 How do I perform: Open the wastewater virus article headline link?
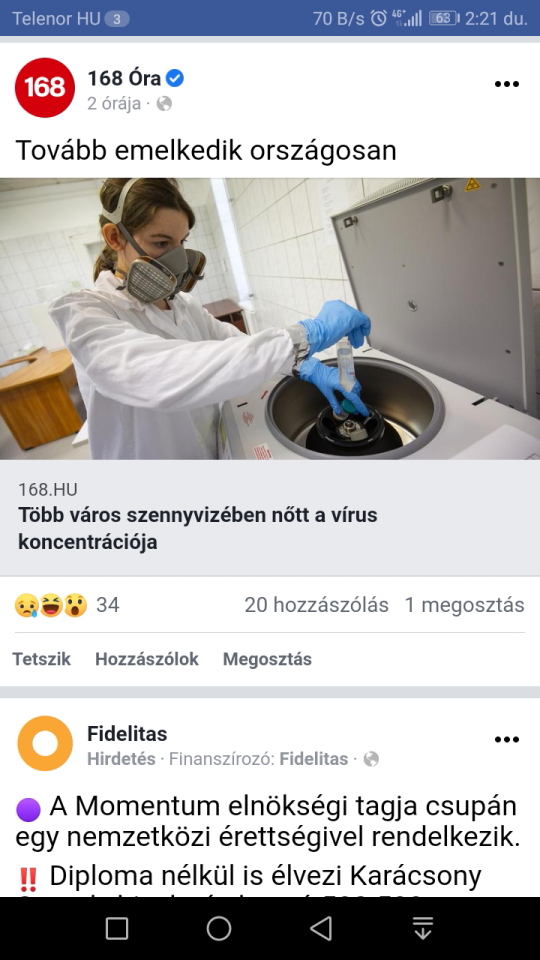pos(198,528)
